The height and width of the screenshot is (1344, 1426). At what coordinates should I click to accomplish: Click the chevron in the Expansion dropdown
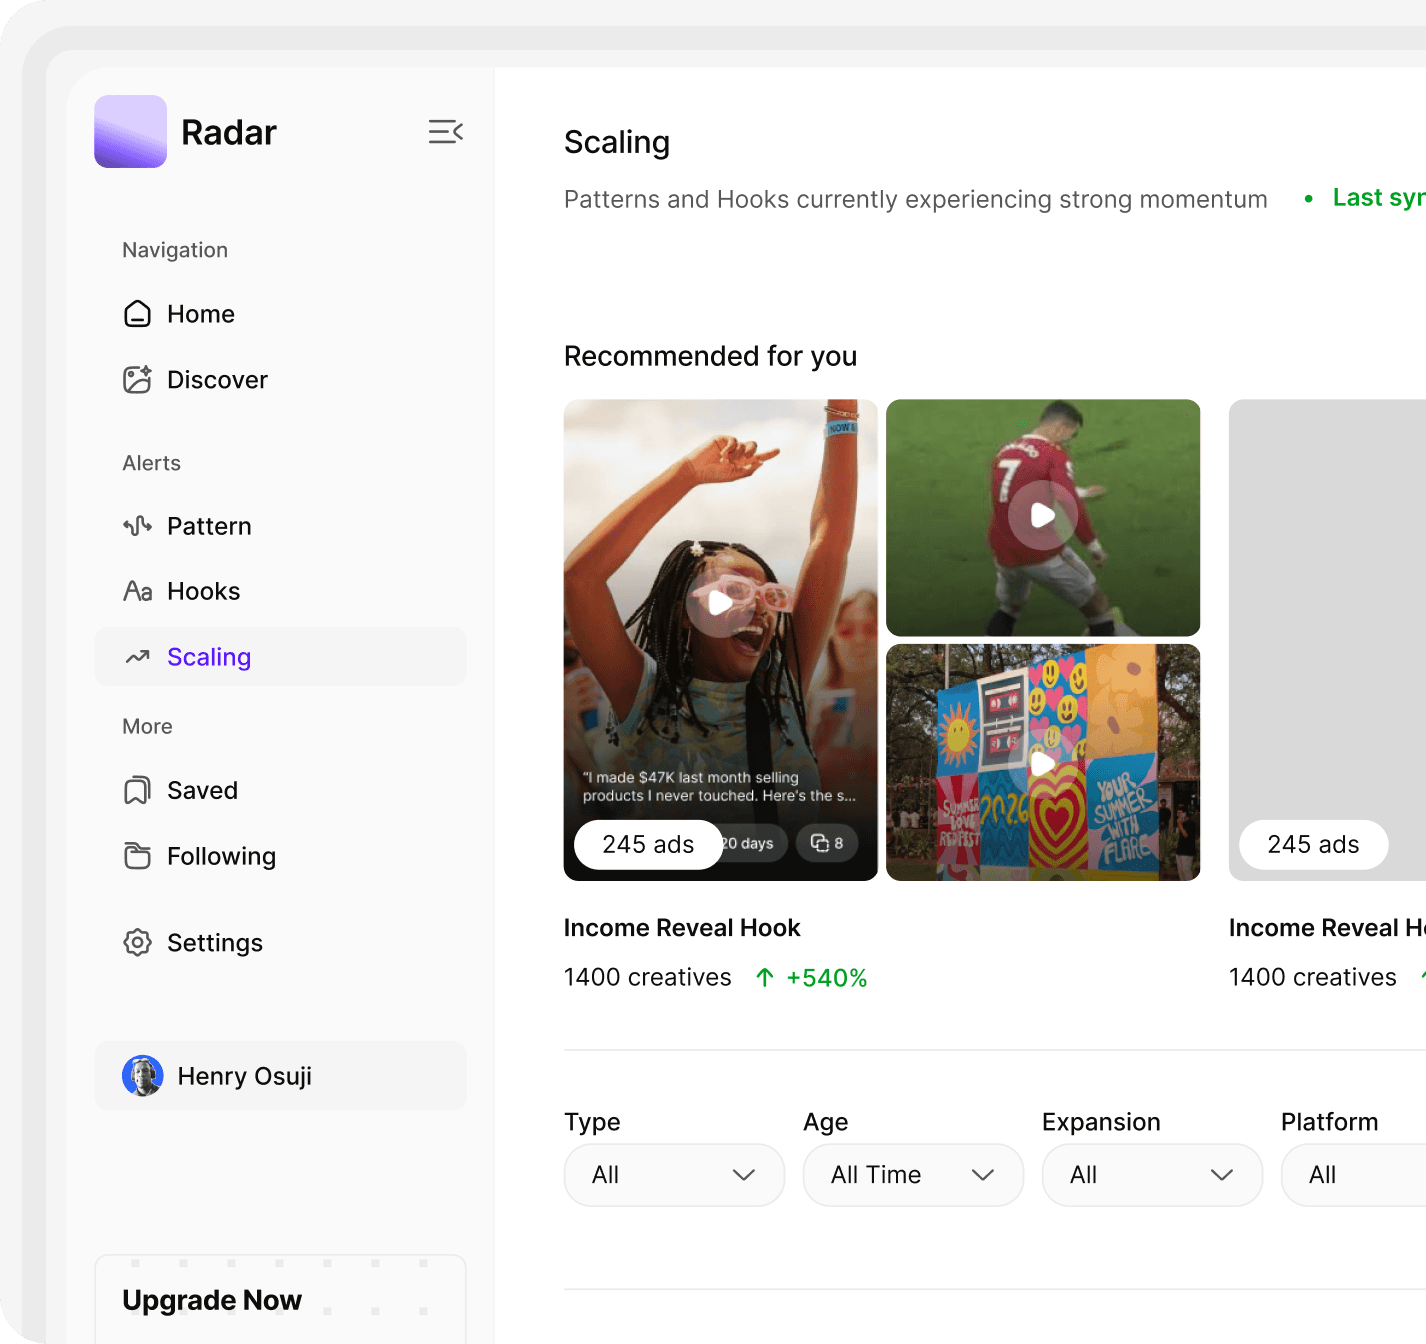[1222, 1175]
